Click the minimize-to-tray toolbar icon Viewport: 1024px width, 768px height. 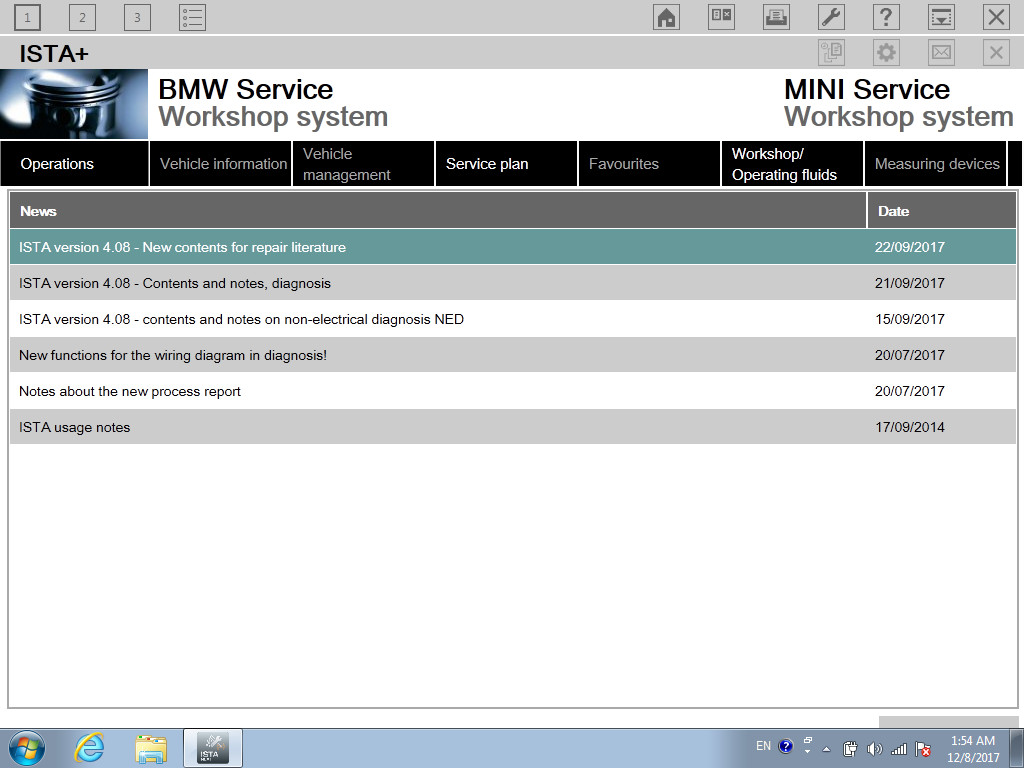941,18
